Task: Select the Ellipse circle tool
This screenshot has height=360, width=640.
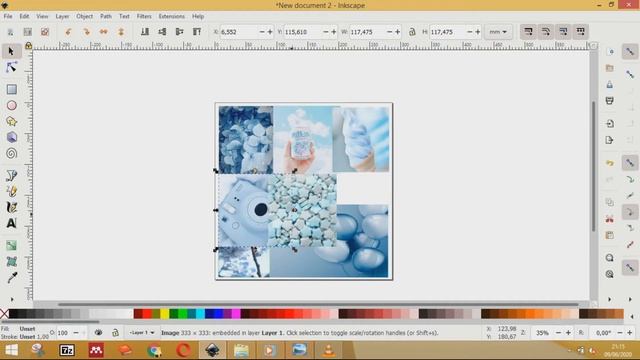Action: (11, 105)
